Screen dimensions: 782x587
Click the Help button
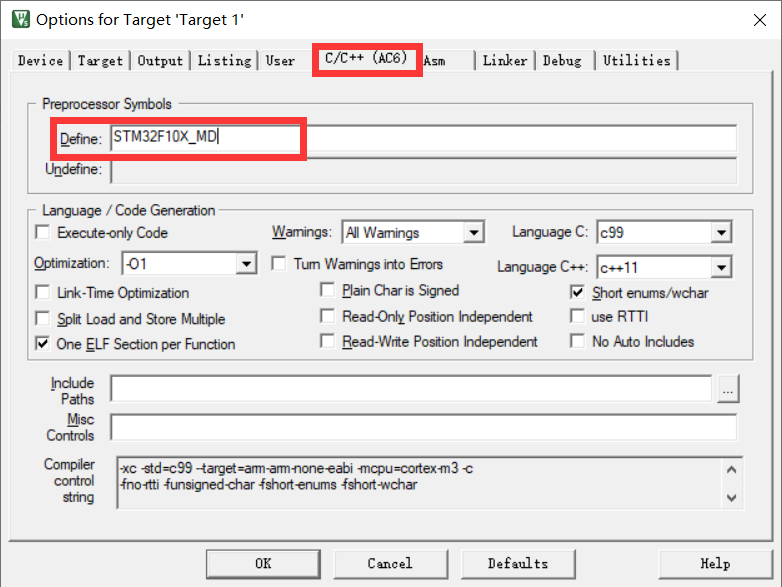tap(715, 564)
